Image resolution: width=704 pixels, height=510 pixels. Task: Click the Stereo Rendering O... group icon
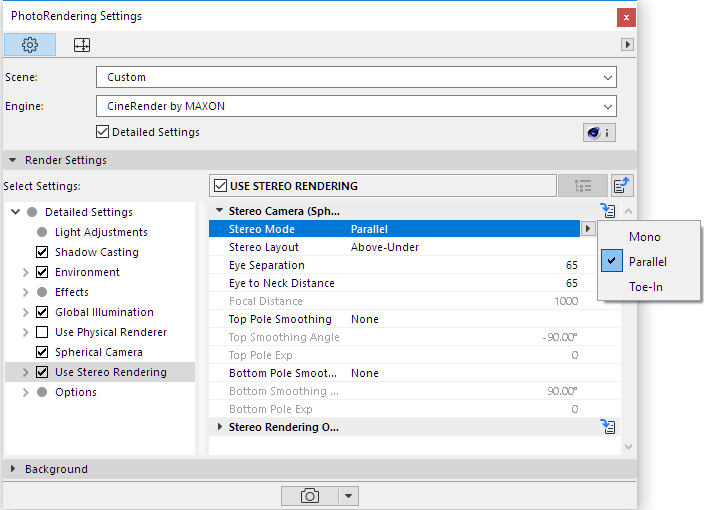[x=608, y=426]
